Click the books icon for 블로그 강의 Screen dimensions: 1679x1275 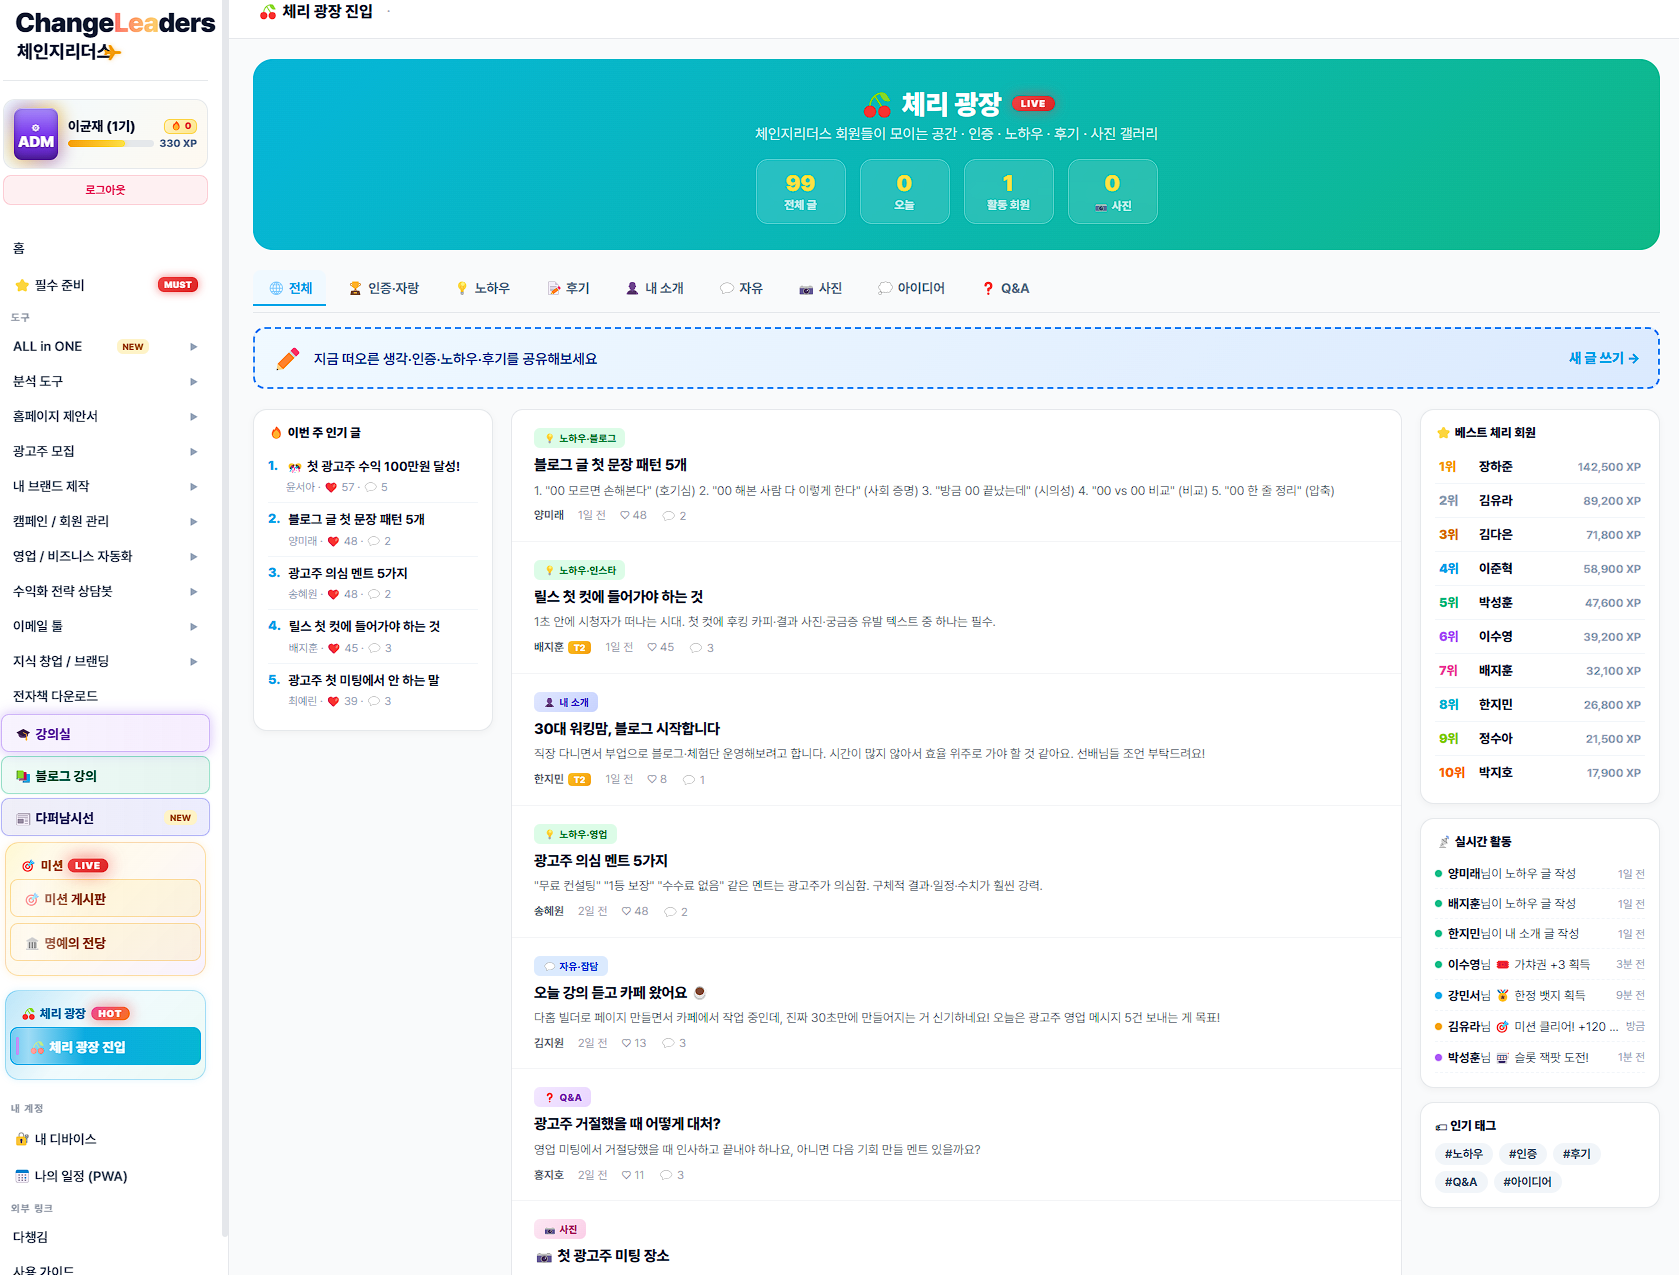[23, 776]
